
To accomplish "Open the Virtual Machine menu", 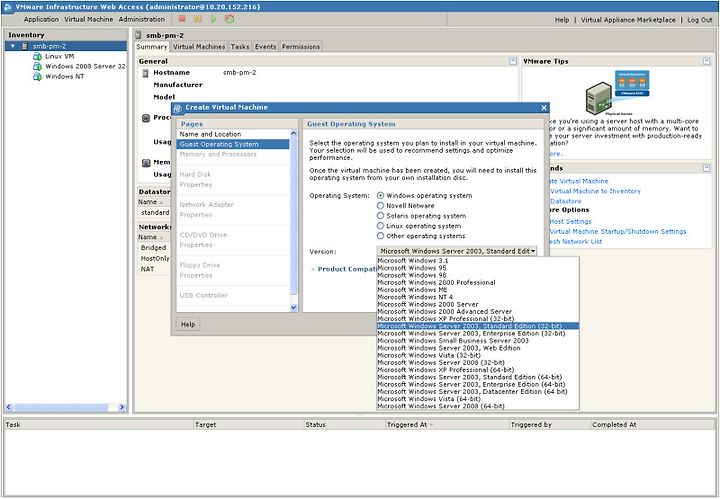I will 89,19.
